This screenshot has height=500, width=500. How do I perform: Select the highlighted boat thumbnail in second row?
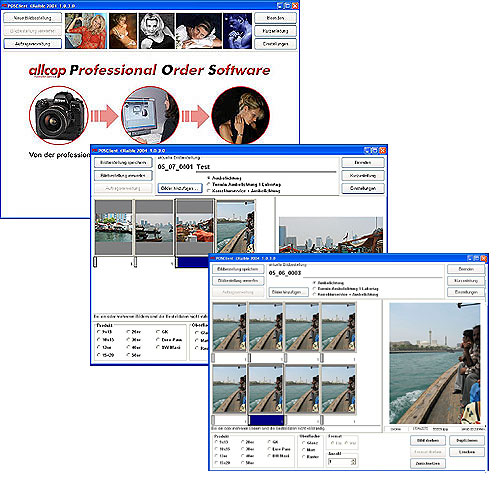tap(266, 389)
